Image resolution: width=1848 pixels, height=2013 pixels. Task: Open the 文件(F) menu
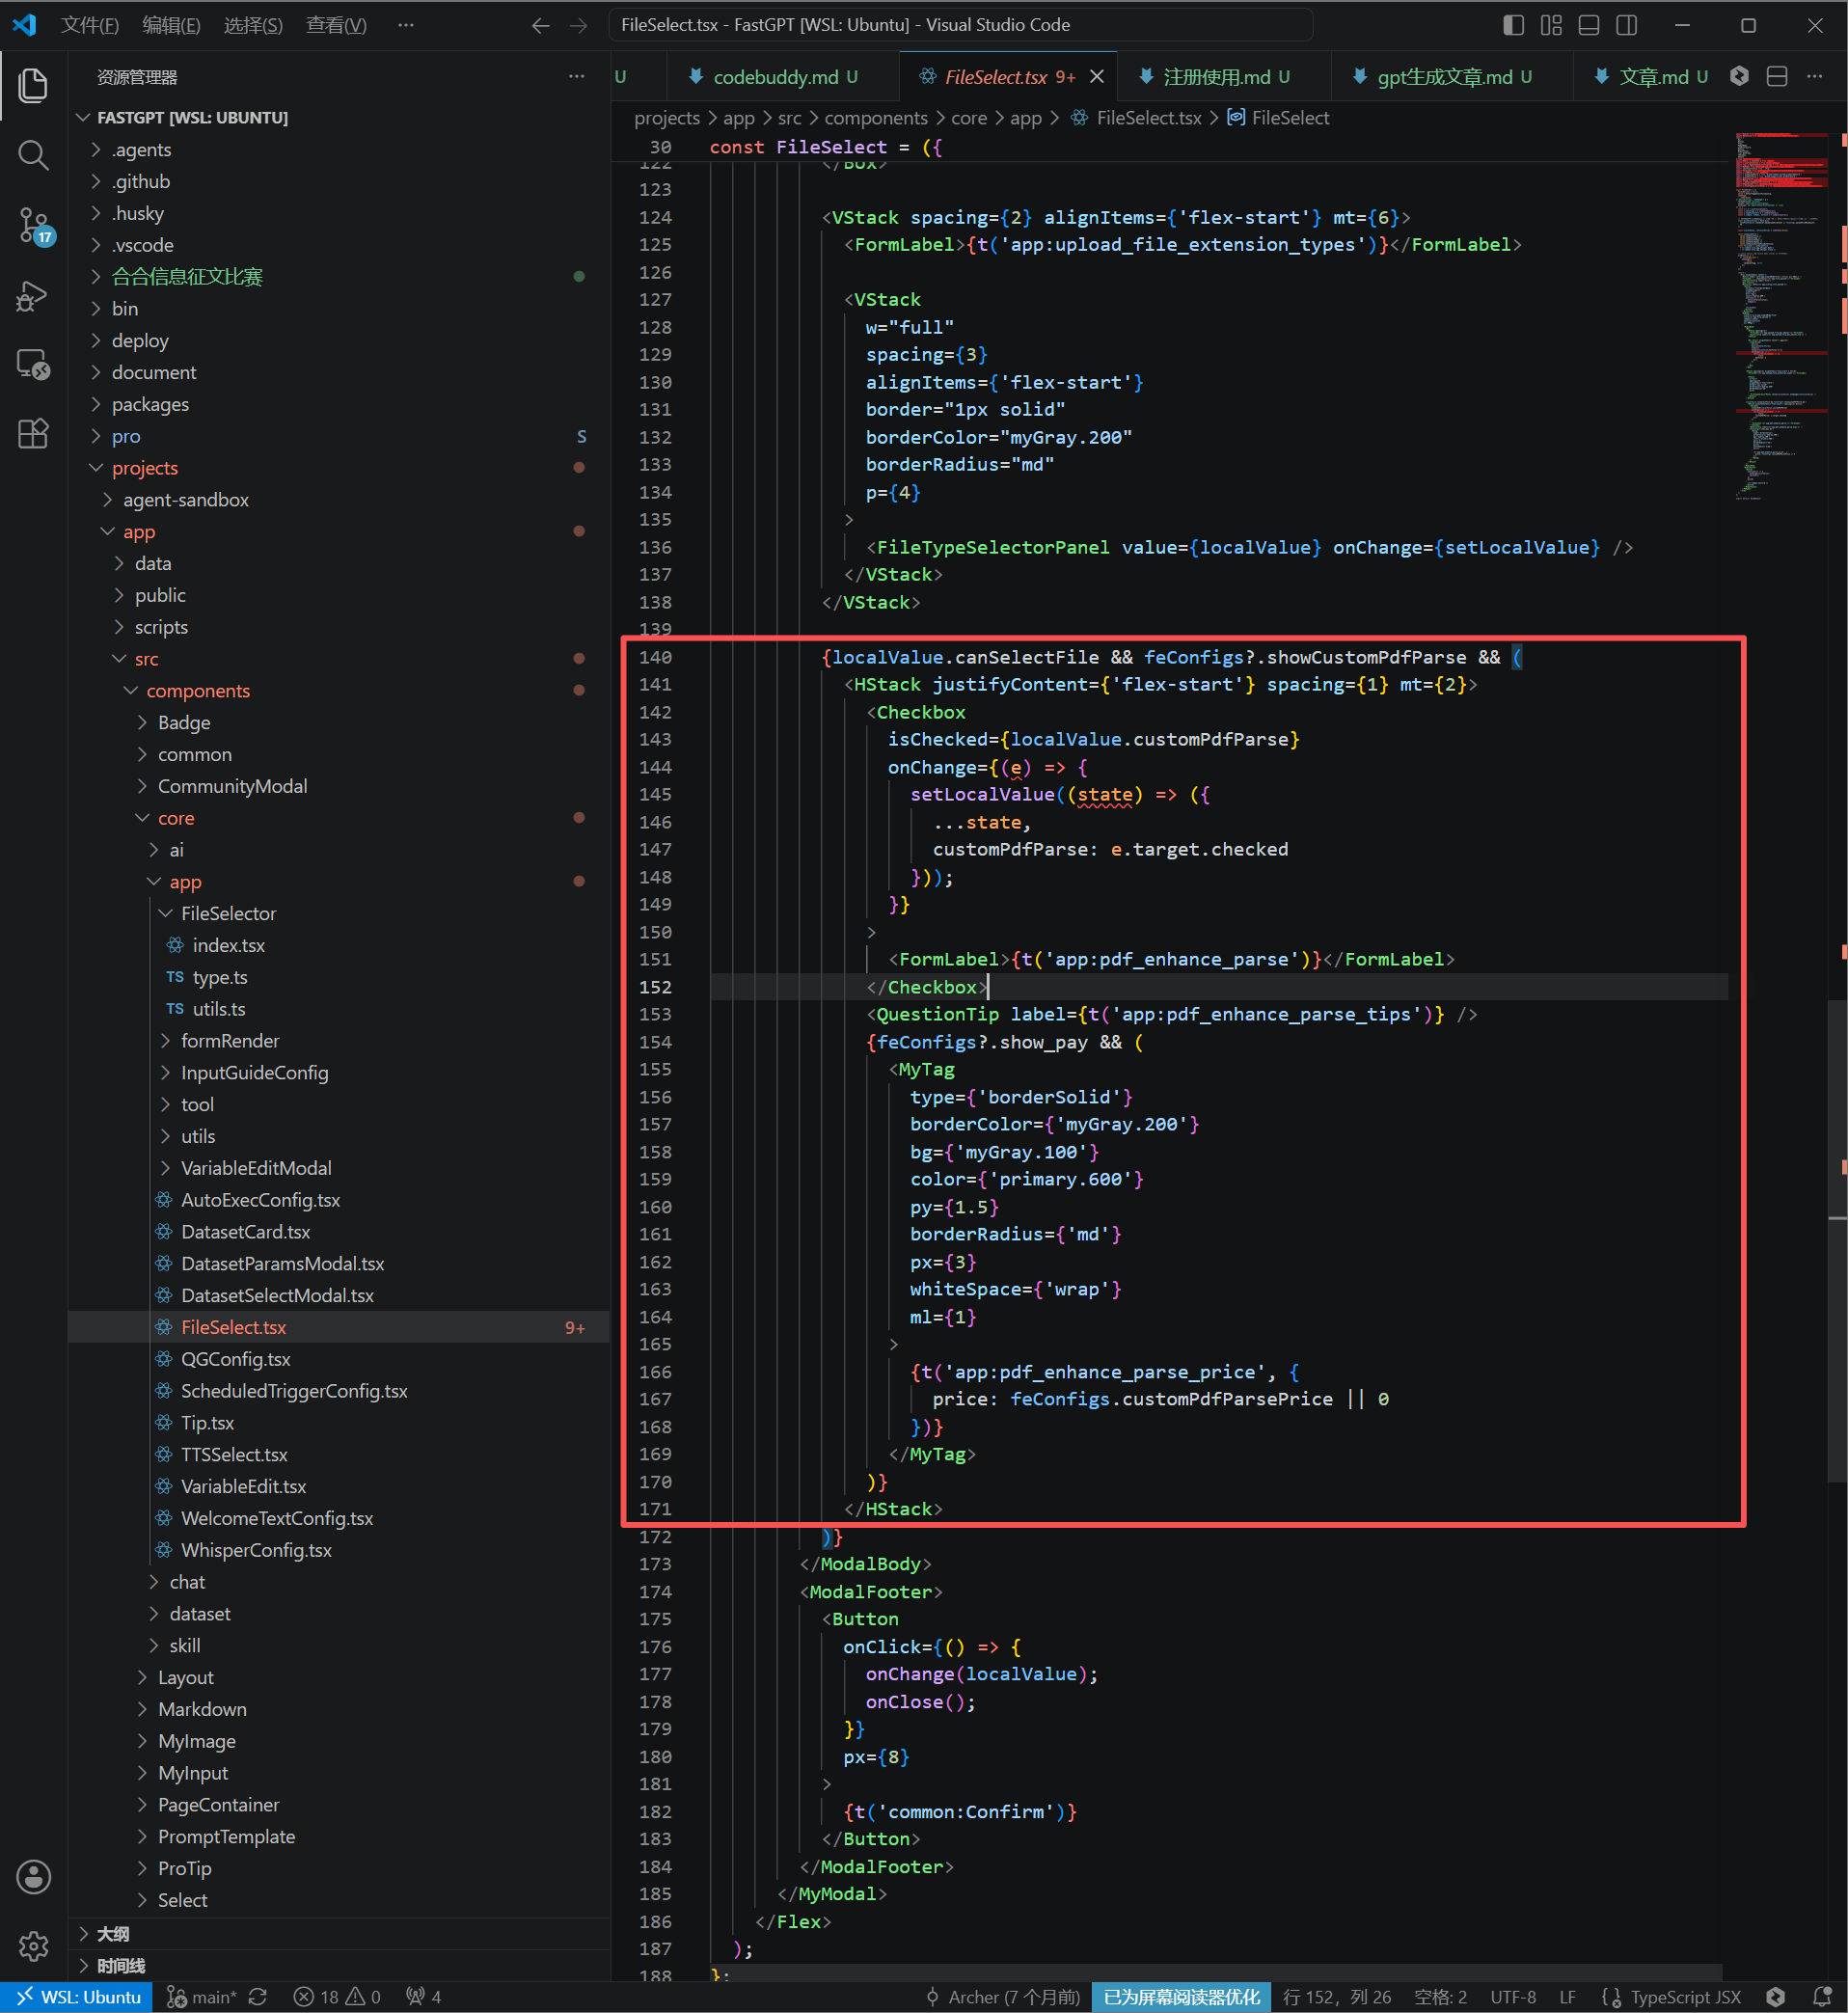pos(90,25)
